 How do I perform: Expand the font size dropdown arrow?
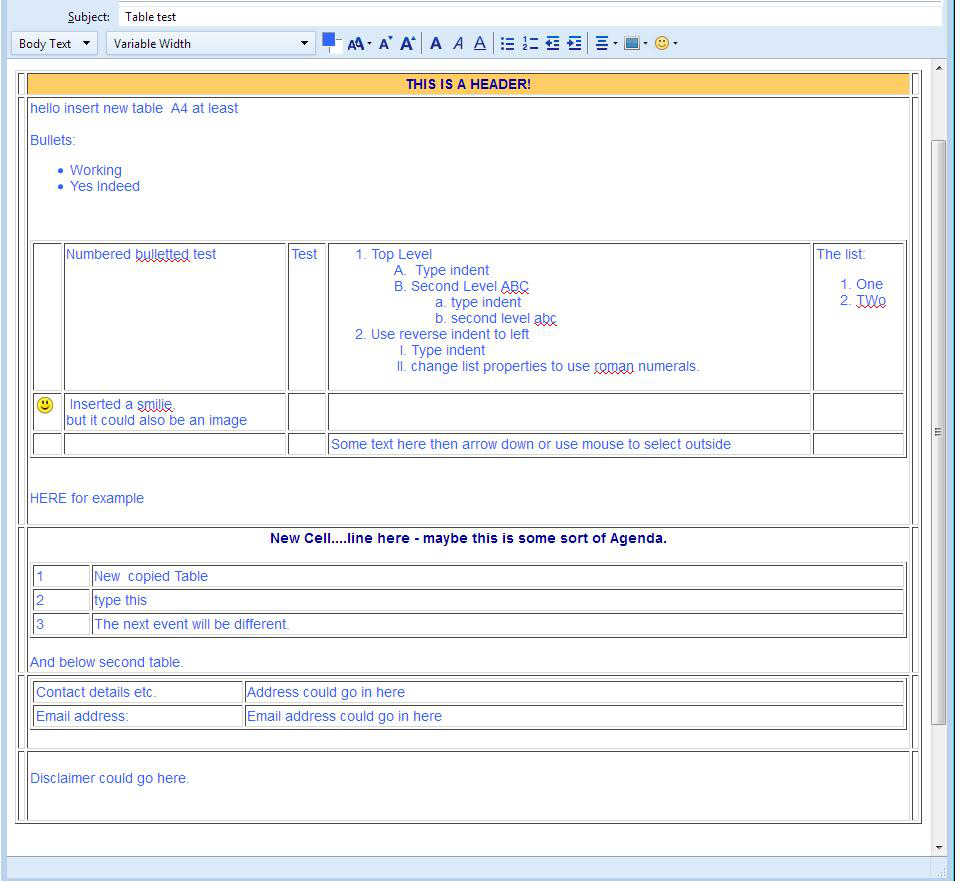(x=368, y=43)
